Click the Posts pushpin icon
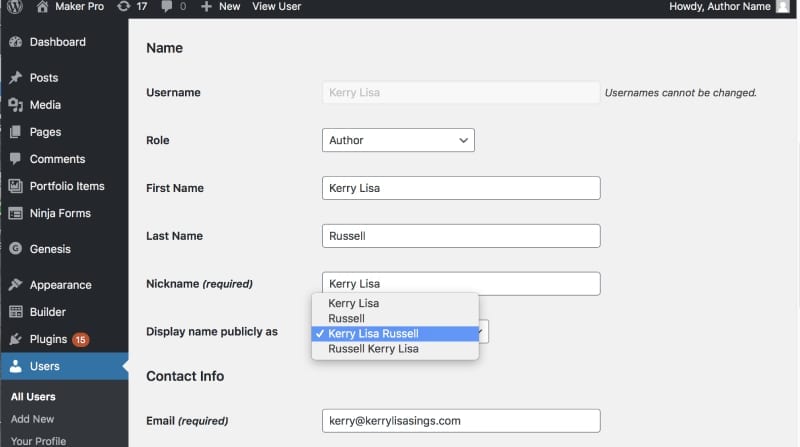The height and width of the screenshot is (447, 800). point(15,78)
